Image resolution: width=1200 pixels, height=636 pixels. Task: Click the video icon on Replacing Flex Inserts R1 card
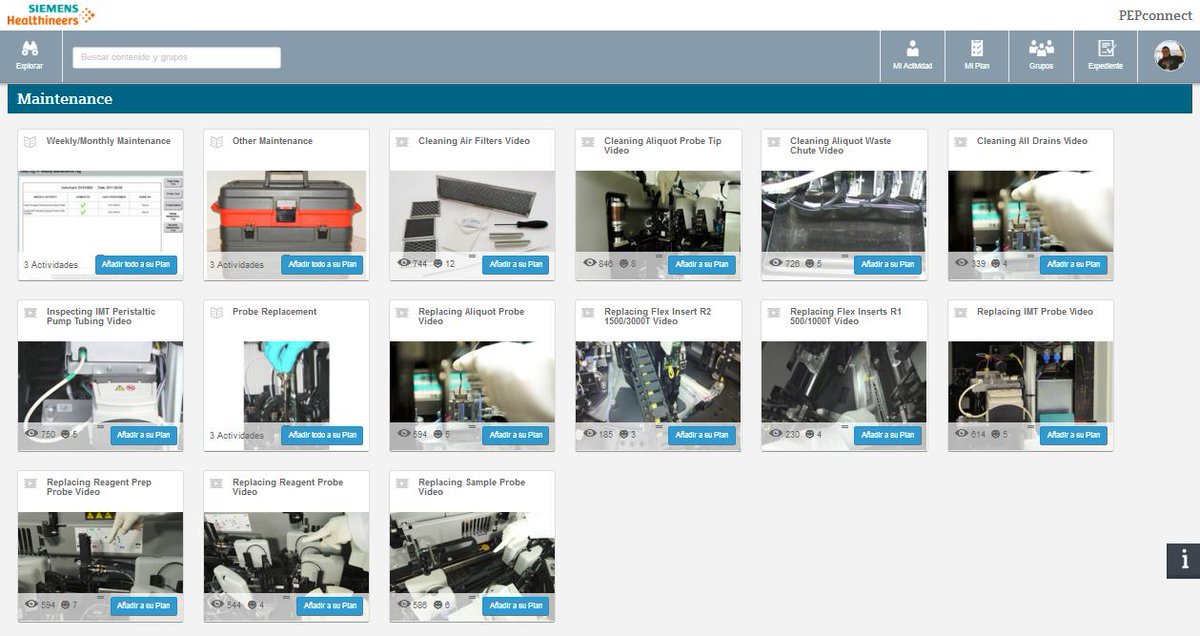[x=774, y=313]
